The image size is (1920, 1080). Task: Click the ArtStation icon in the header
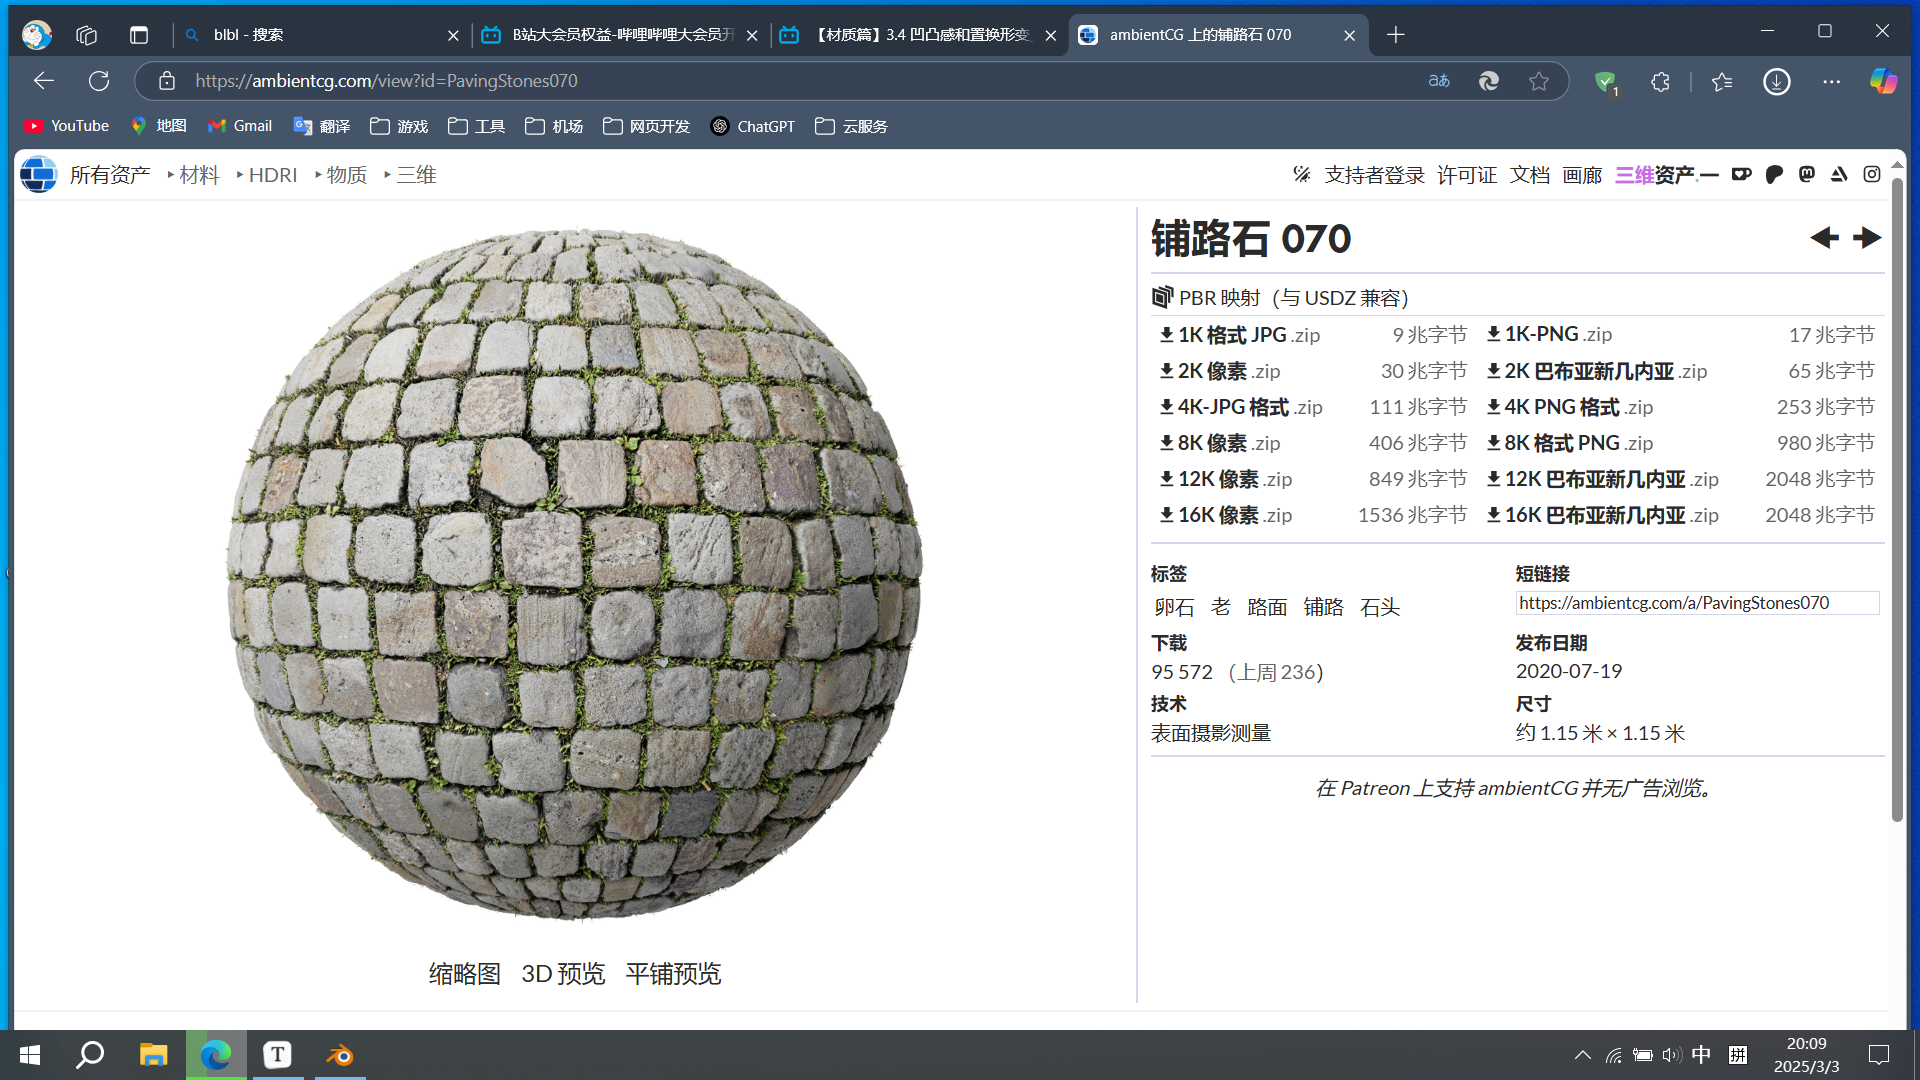(x=1839, y=174)
